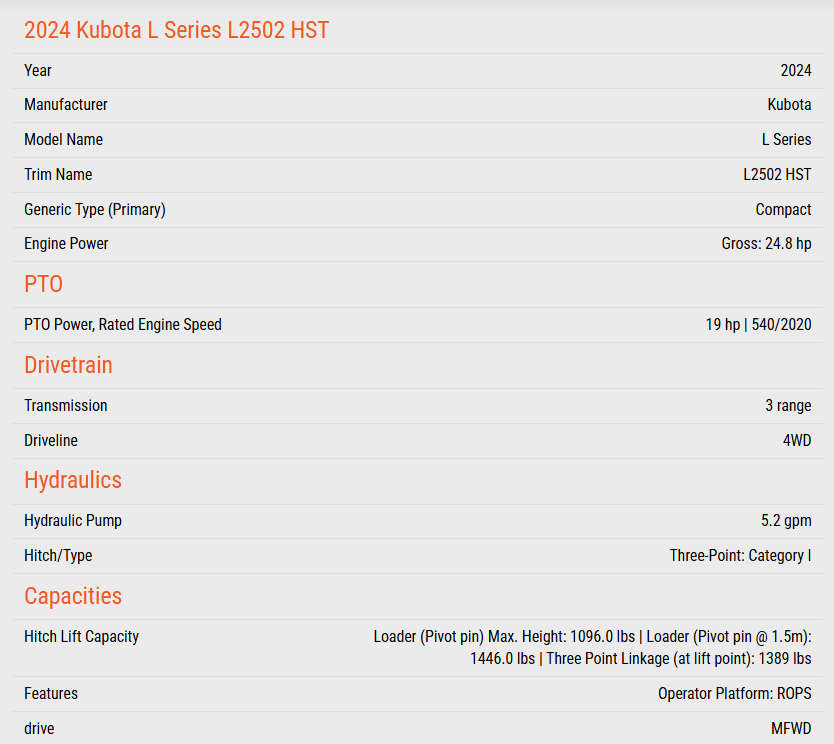Screen dimensions: 834x744
Task: Select the PTO section heading
Action: point(43,284)
